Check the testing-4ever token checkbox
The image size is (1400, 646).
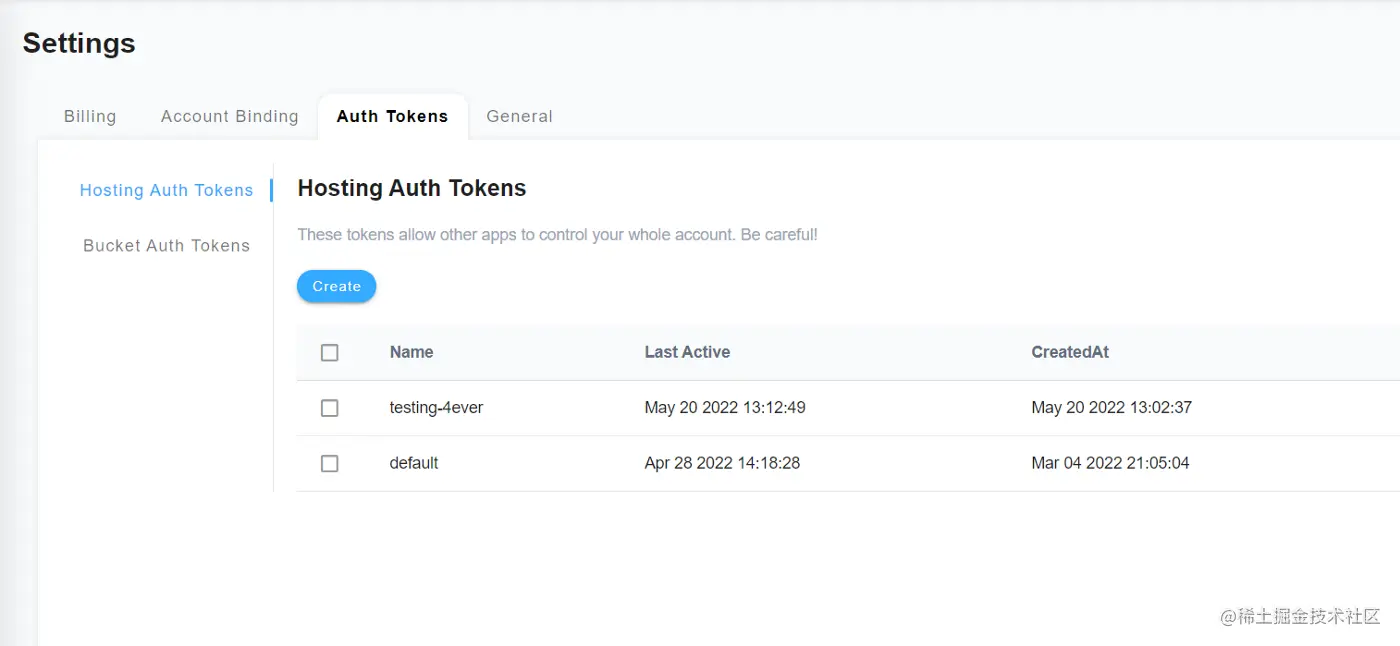point(329,408)
